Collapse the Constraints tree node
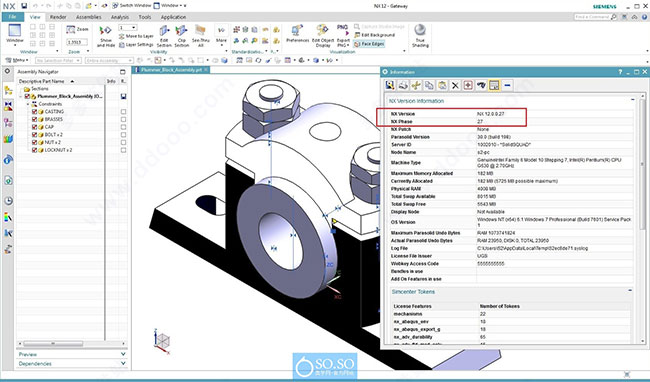Screen dimensions: 650x382 point(28,104)
